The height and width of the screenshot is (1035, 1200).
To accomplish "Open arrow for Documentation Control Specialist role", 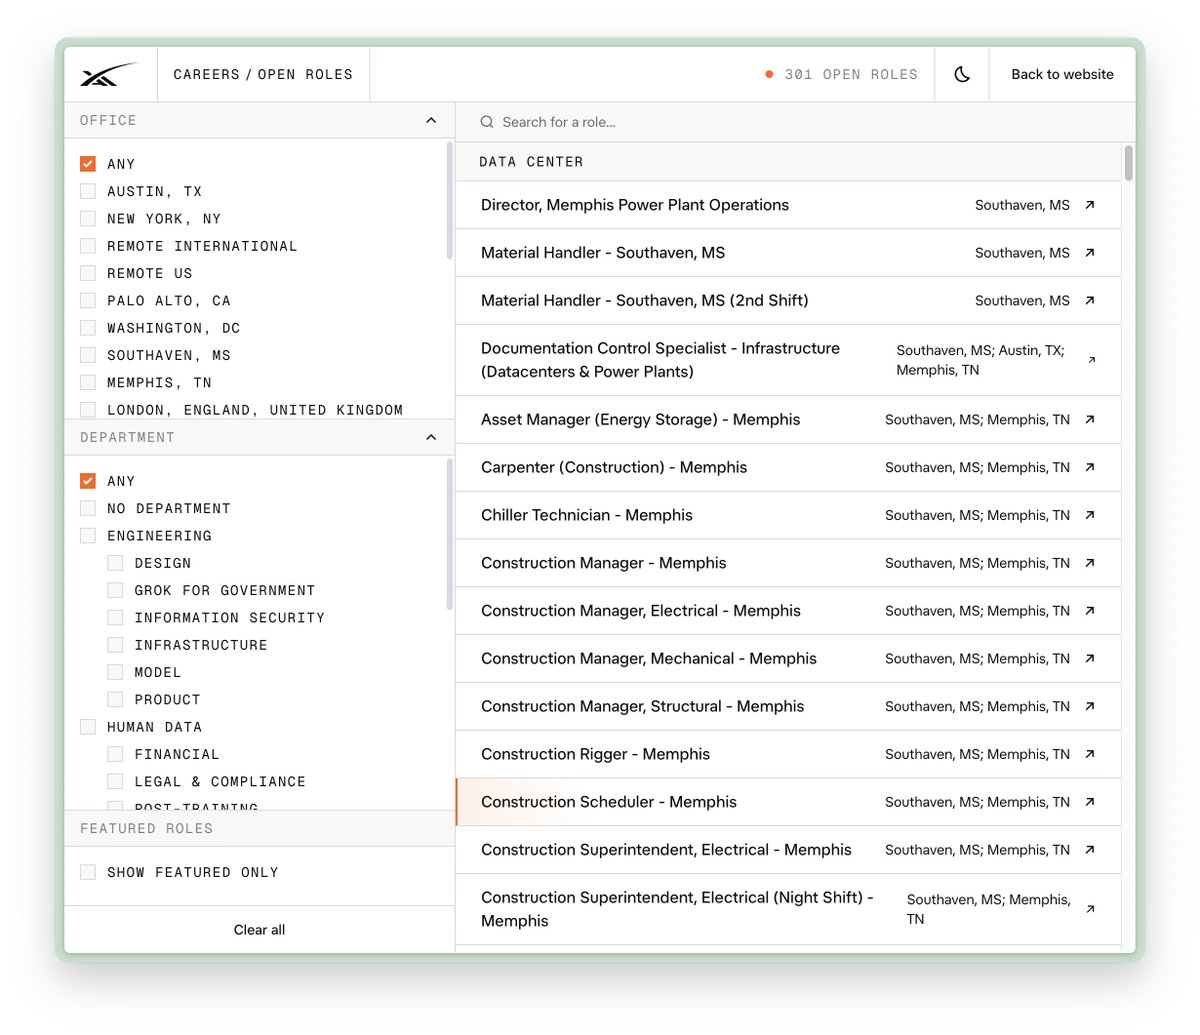I will point(1091,360).
